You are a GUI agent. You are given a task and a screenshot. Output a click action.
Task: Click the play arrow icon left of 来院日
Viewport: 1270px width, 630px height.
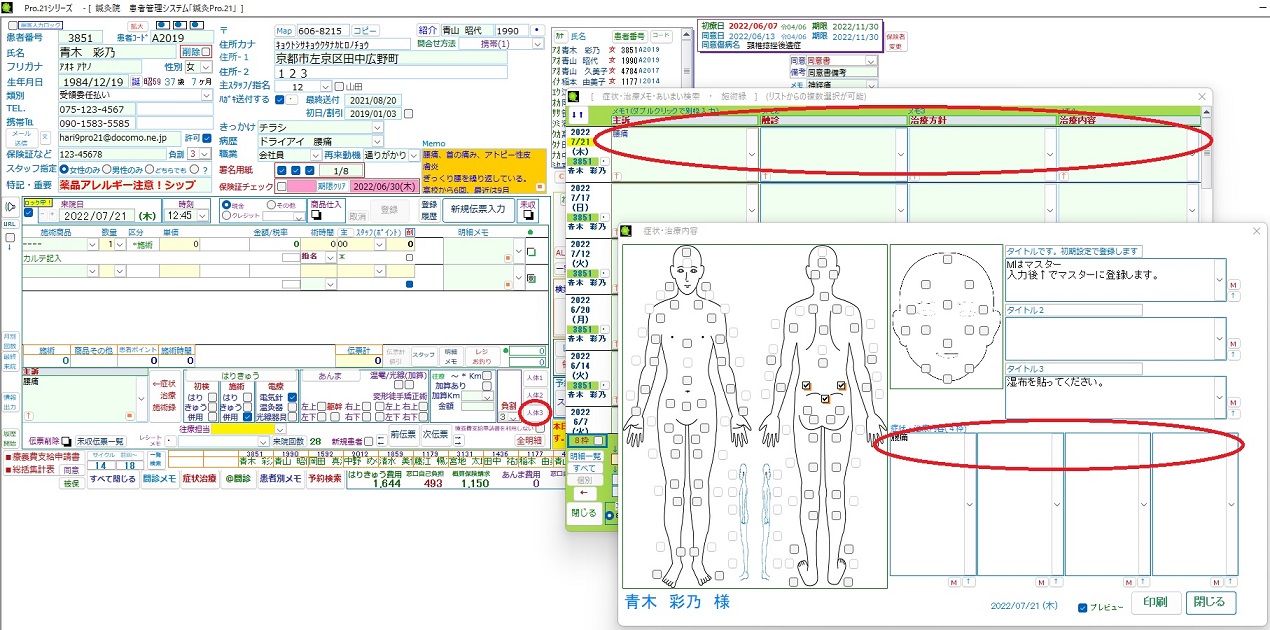click(x=10, y=206)
